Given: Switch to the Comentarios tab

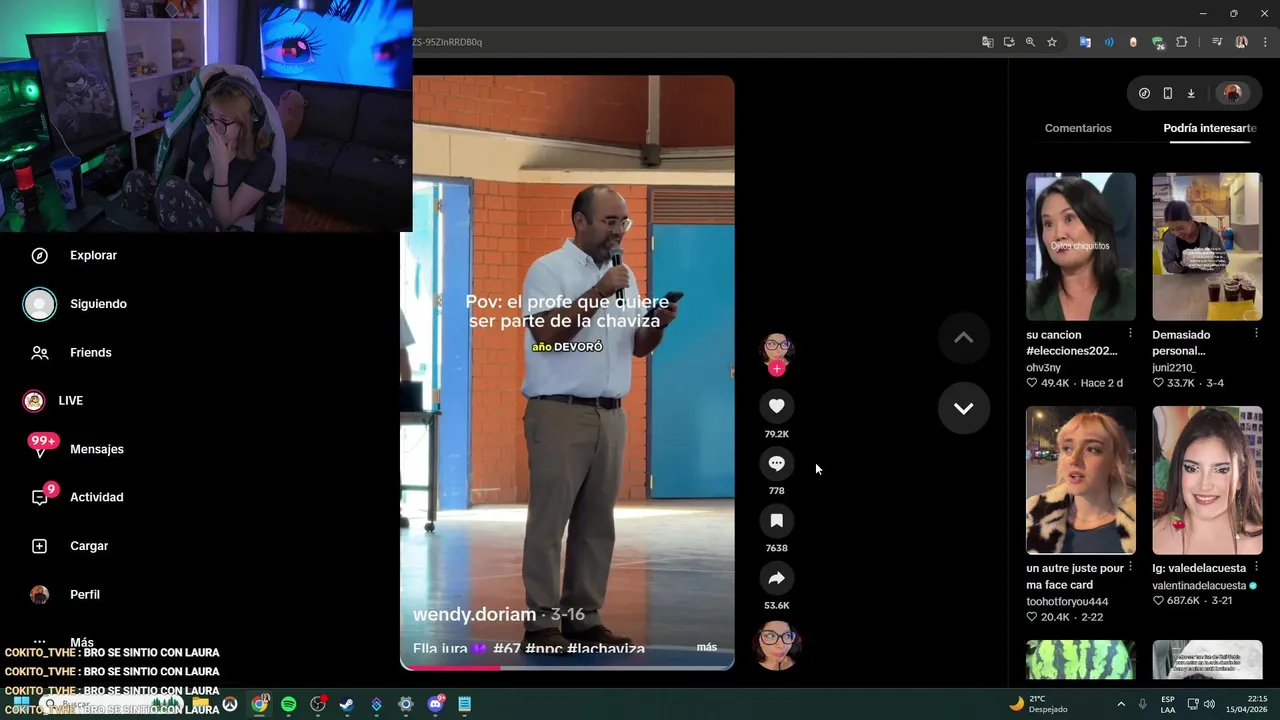Looking at the screenshot, I should [x=1078, y=128].
